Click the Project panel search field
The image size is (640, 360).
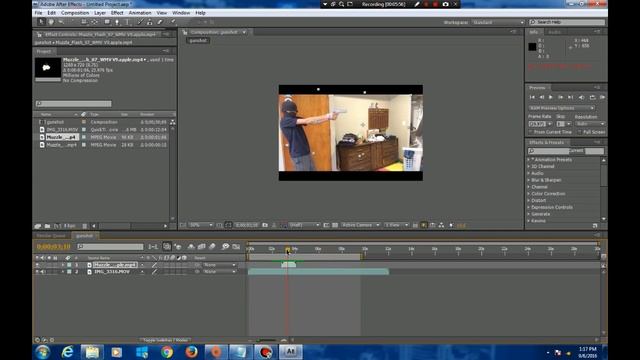[73, 104]
